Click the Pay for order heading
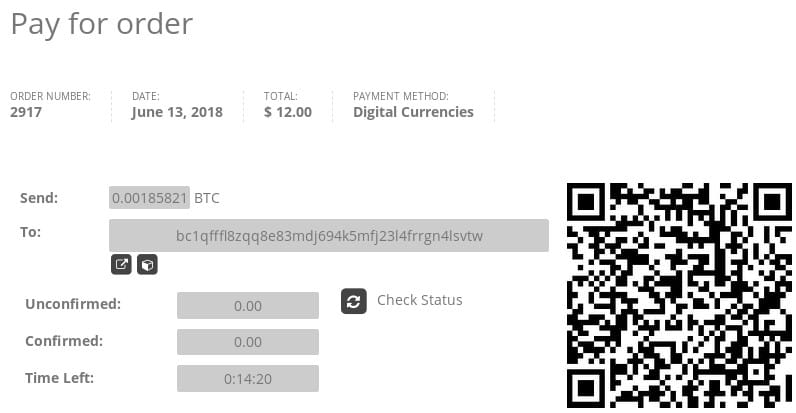The image size is (796, 413). coord(102,24)
